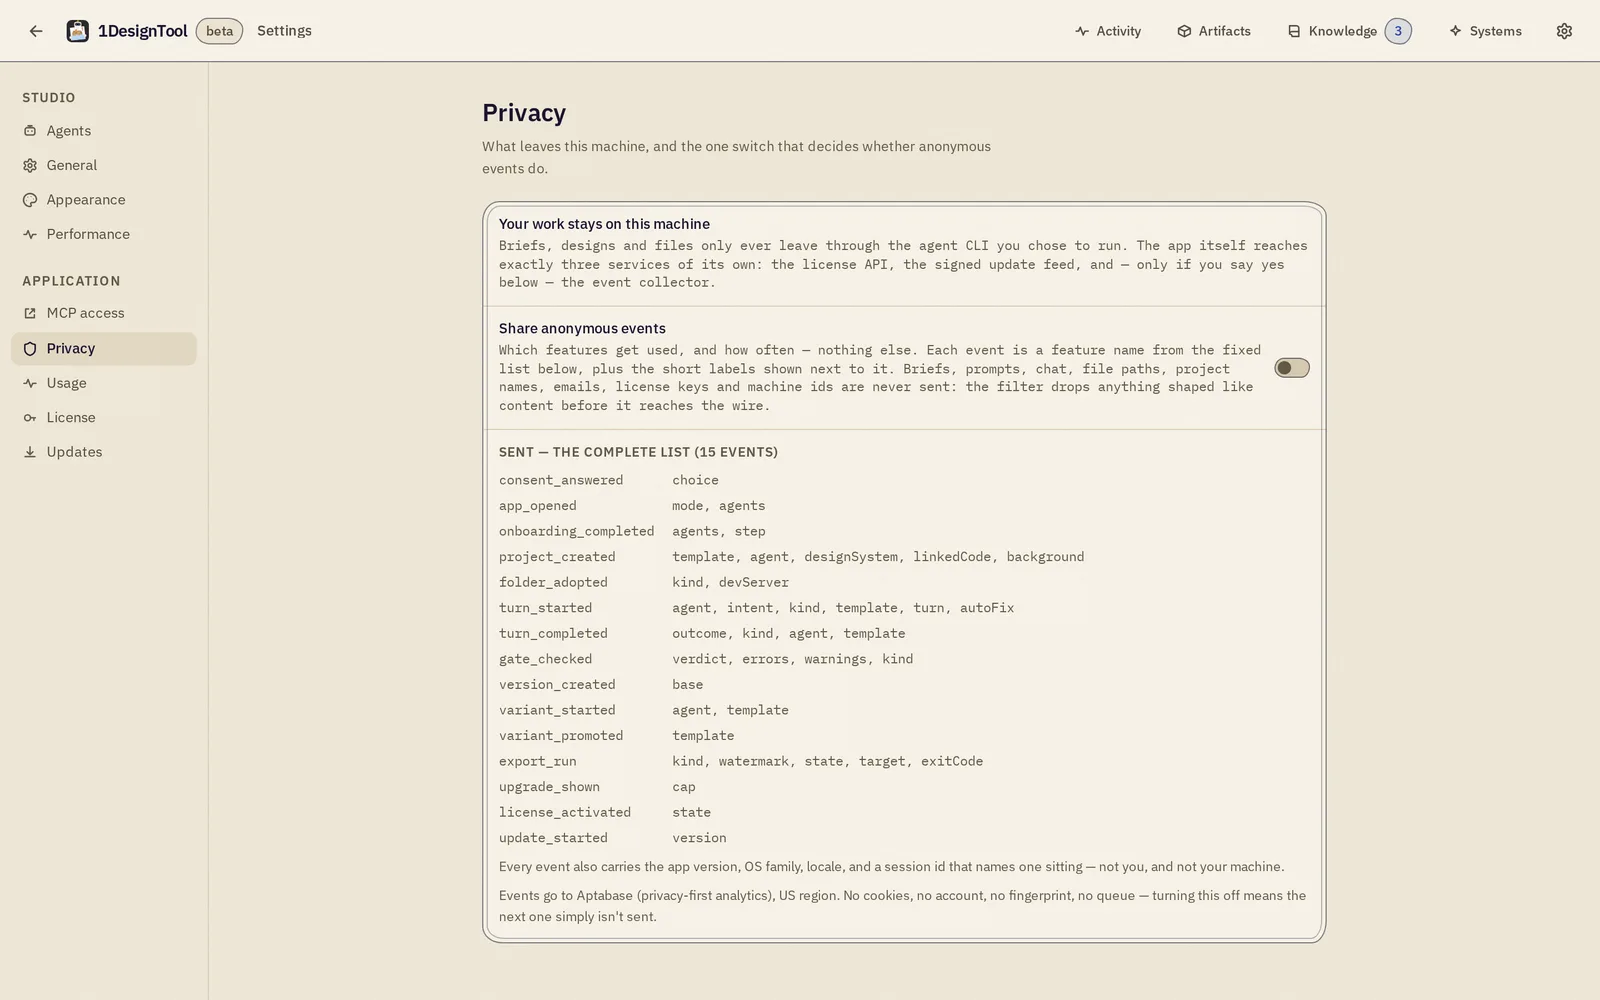
Task: Click the app_opened event name
Action: point(538,506)
